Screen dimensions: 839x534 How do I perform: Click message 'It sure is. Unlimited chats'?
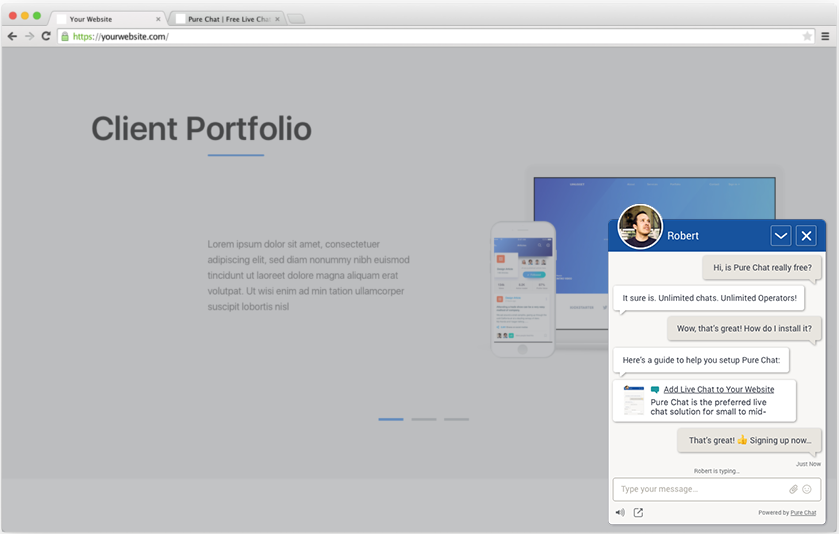(709, 298)
